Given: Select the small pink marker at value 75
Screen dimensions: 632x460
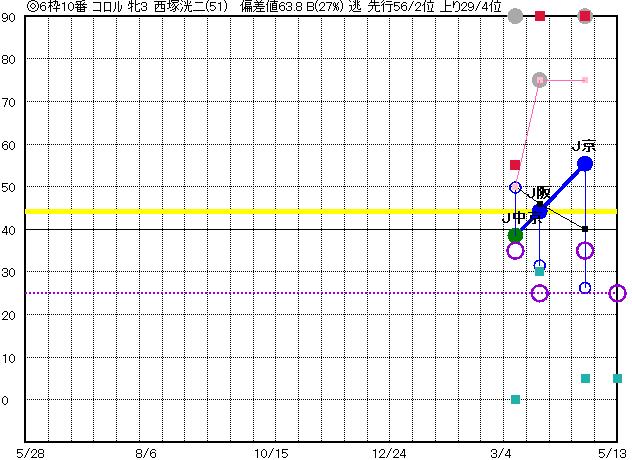Looking at the screenshot, I should (x=585, y=80).
